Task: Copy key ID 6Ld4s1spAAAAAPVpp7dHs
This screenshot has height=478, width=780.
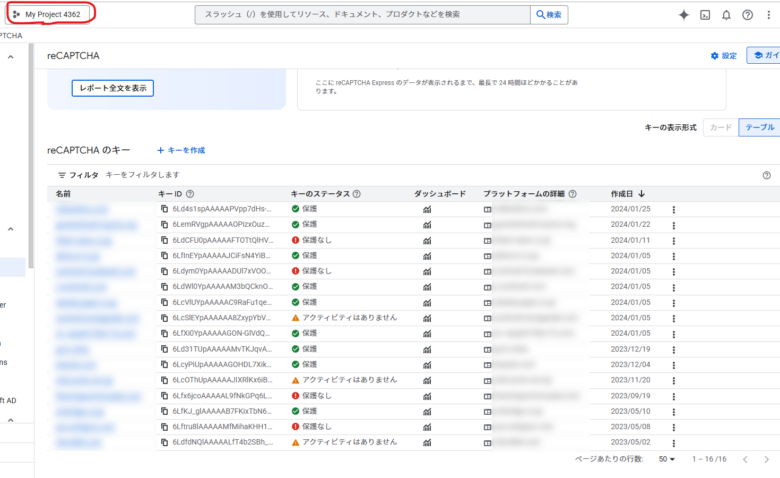Action: [164, 209]
